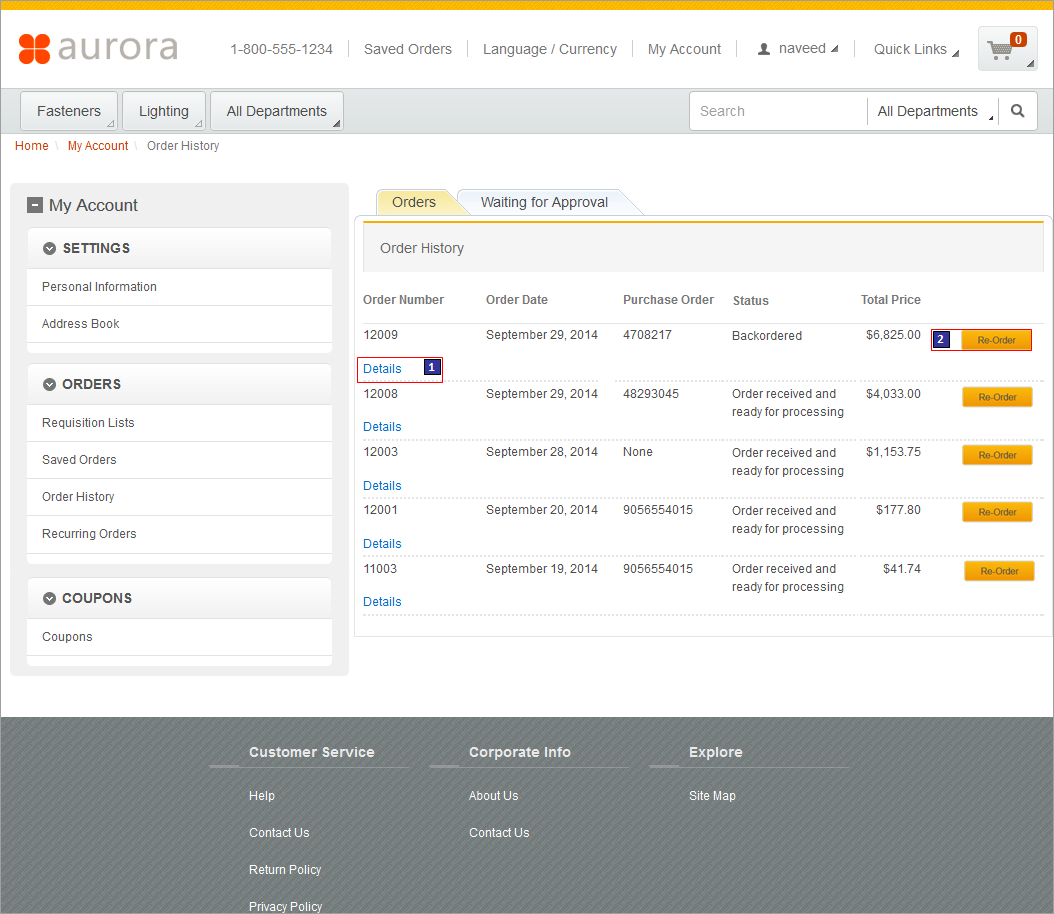Open search All Departments category dropdown
The width and height of the screenshot is (1054, 914).
[x=934, y=111]
